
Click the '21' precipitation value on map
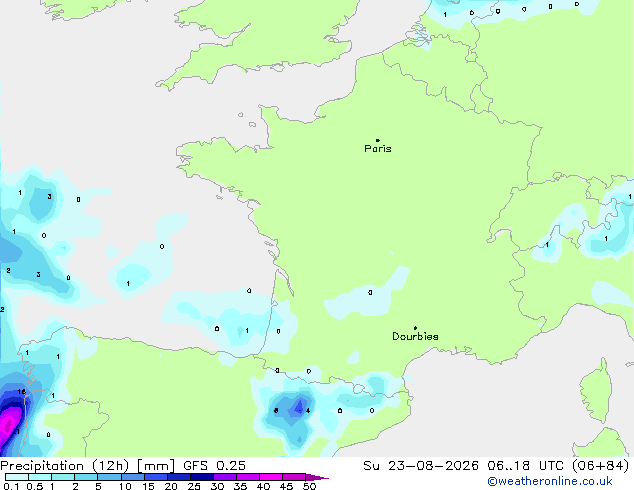[16, 432]
